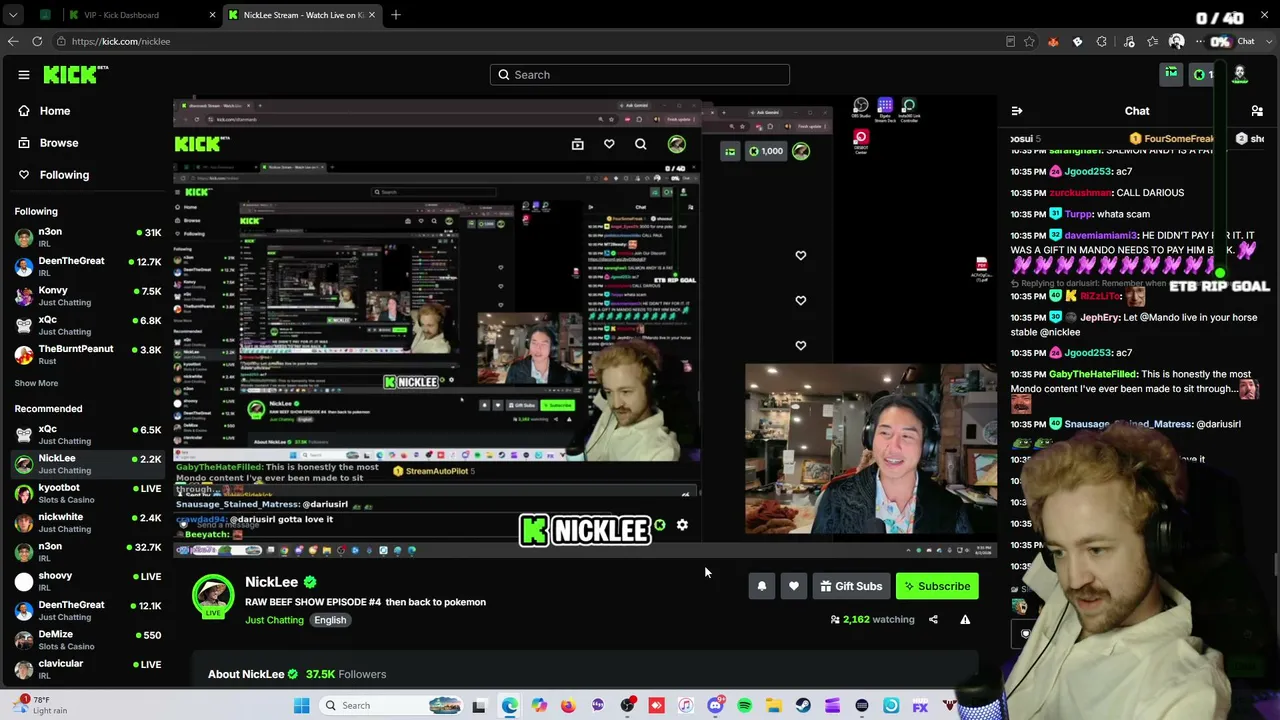Report the stream with the warning icon
Image resolution: width=1280 pixels, height=720 pixels.
click(x=965, y=620)
